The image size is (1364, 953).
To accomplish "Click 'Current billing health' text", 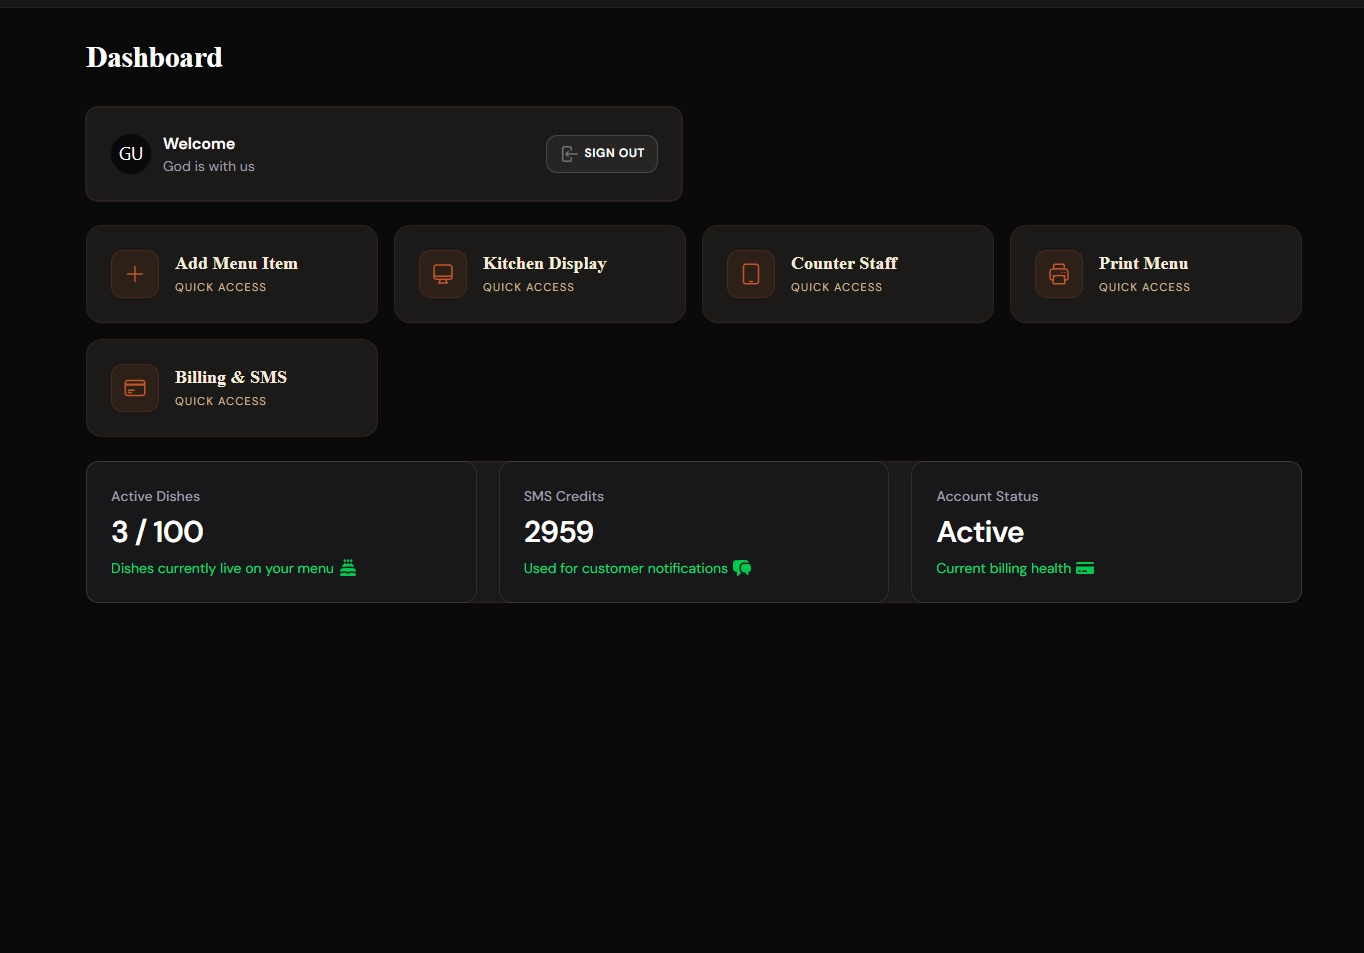I will coord(1004,568).
